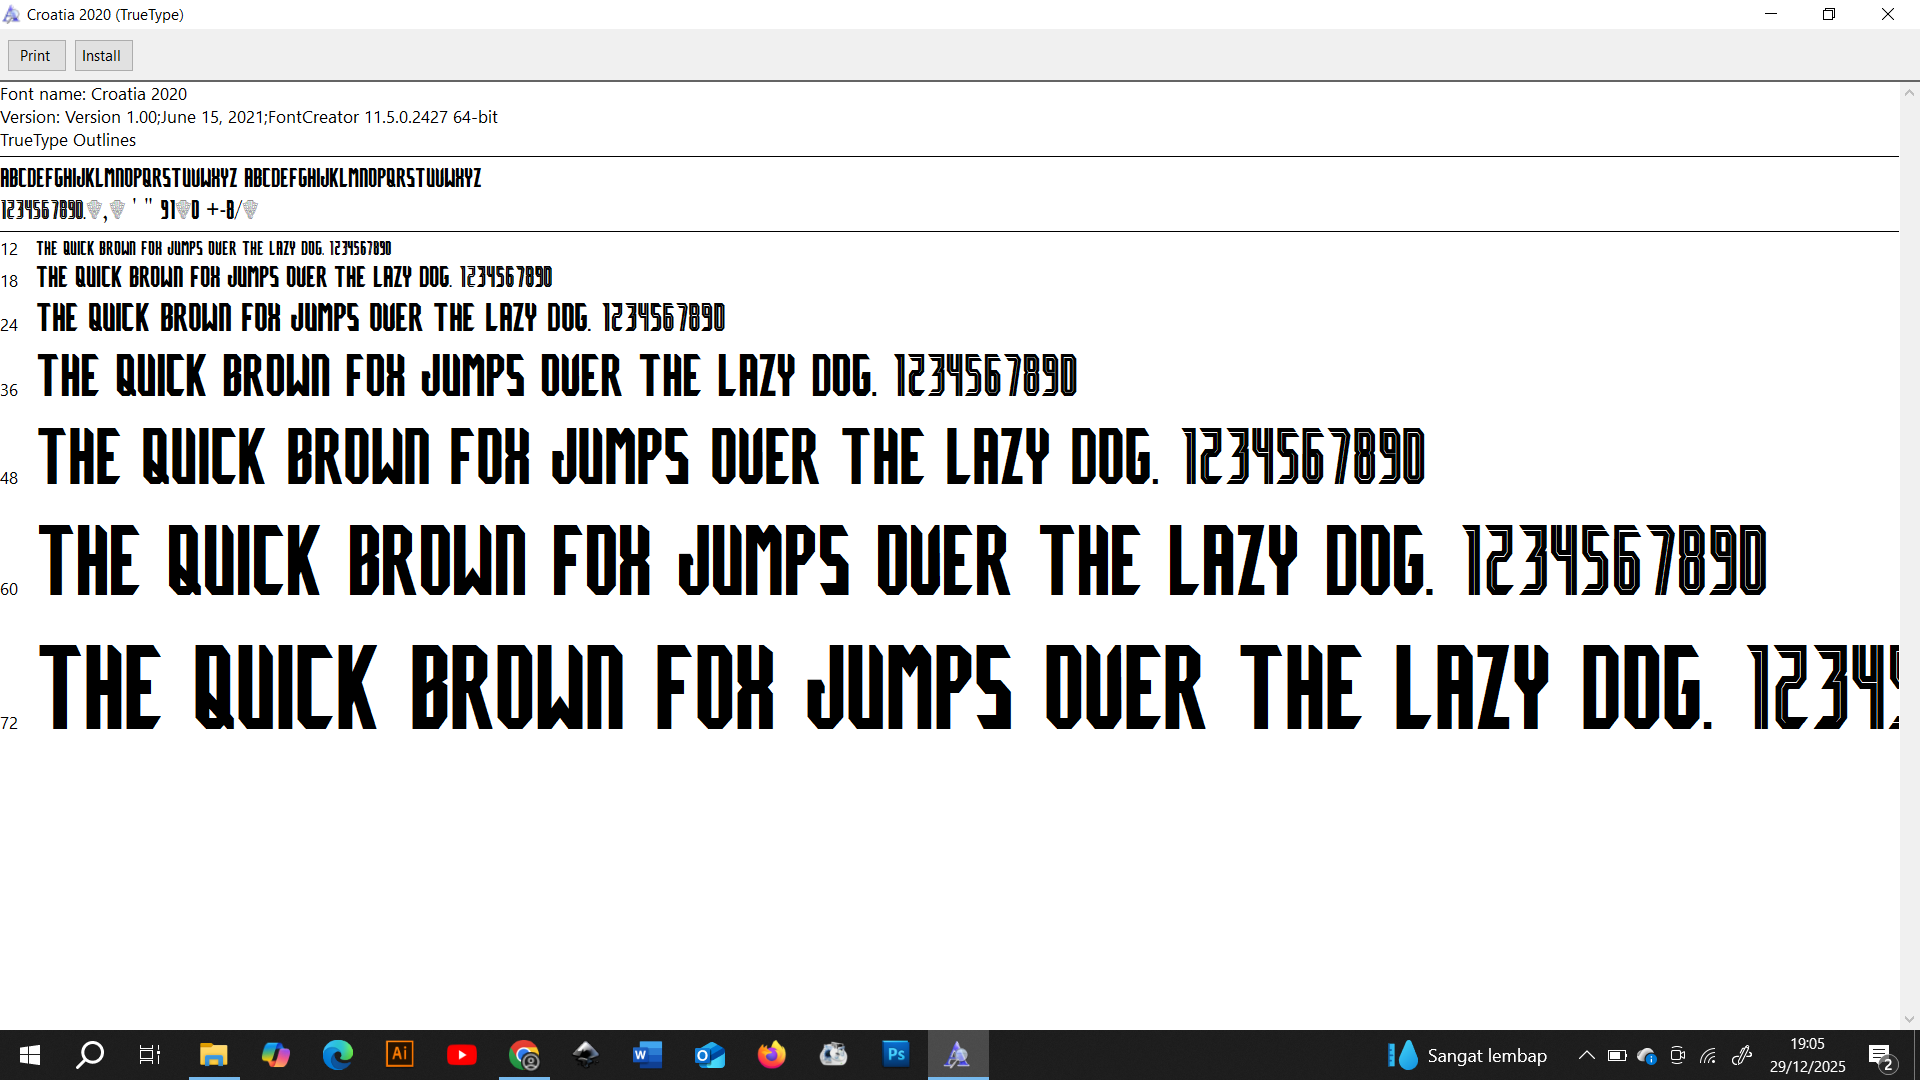Viewport: 1920px width, 1080px height.
Task: Open File Explorer from the taskbar
Action: pos(213,1055)
